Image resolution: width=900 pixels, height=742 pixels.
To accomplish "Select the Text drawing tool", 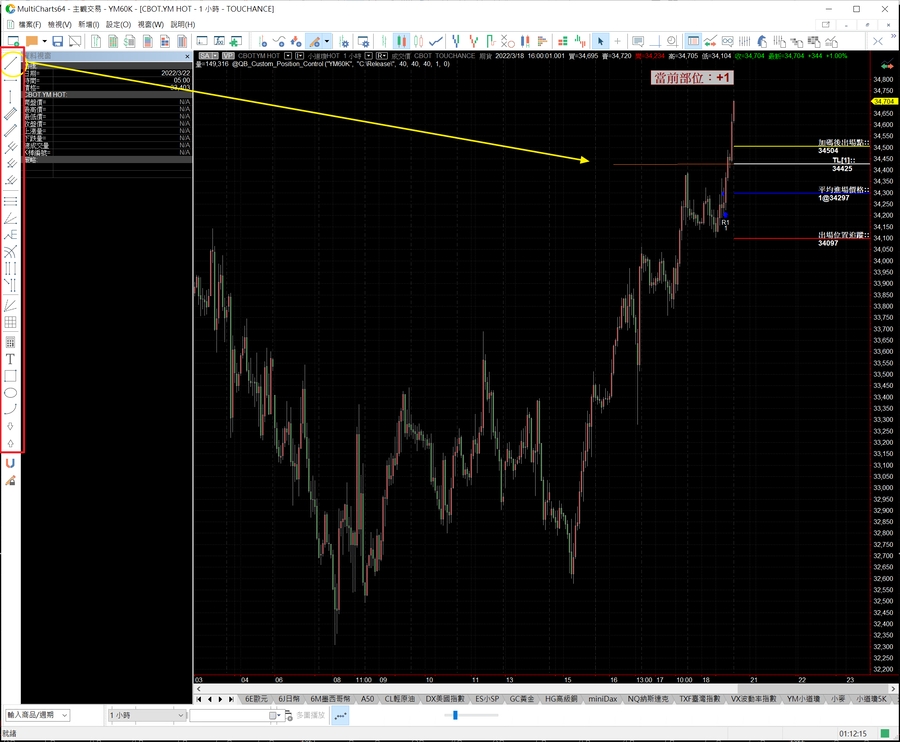I will tap(11, 358).
